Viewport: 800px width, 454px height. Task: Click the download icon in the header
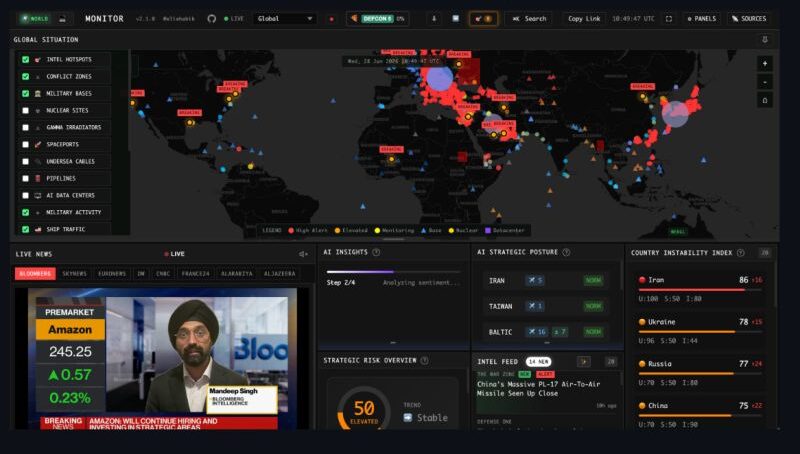(434, 19)
